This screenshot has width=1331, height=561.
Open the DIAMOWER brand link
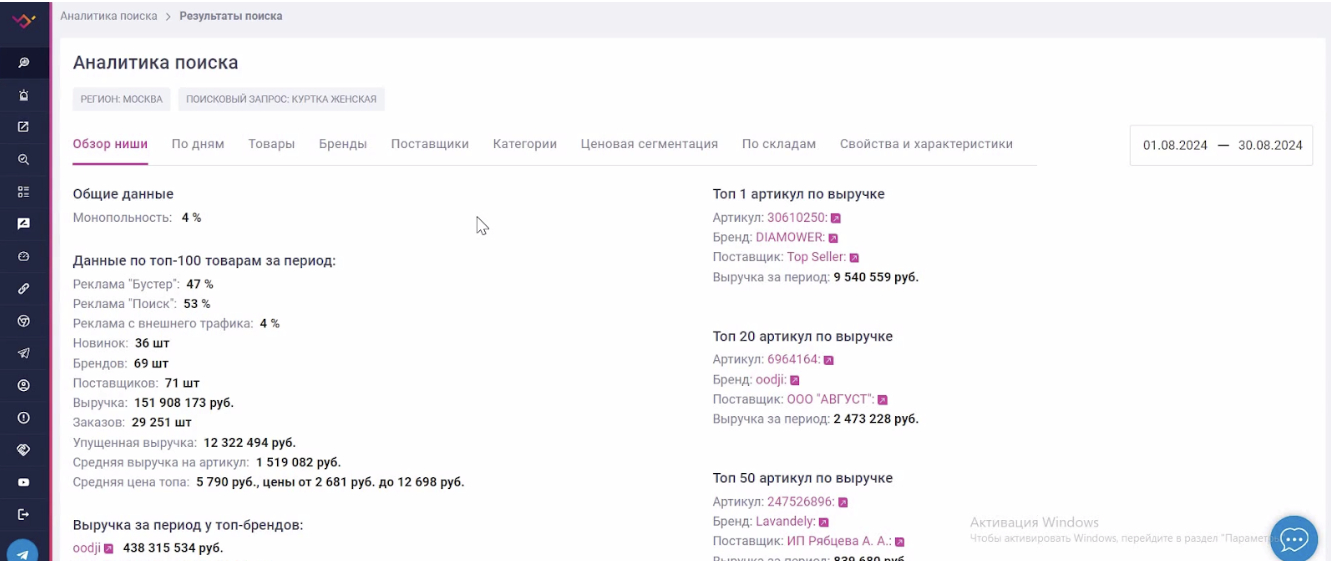pyautogui.click(x=790, y=238)
